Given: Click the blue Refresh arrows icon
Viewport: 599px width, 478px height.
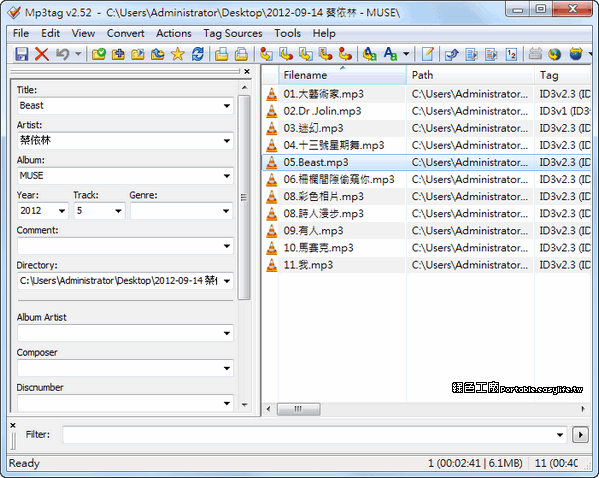Looking at the screenshot, I should pos(198,54).
